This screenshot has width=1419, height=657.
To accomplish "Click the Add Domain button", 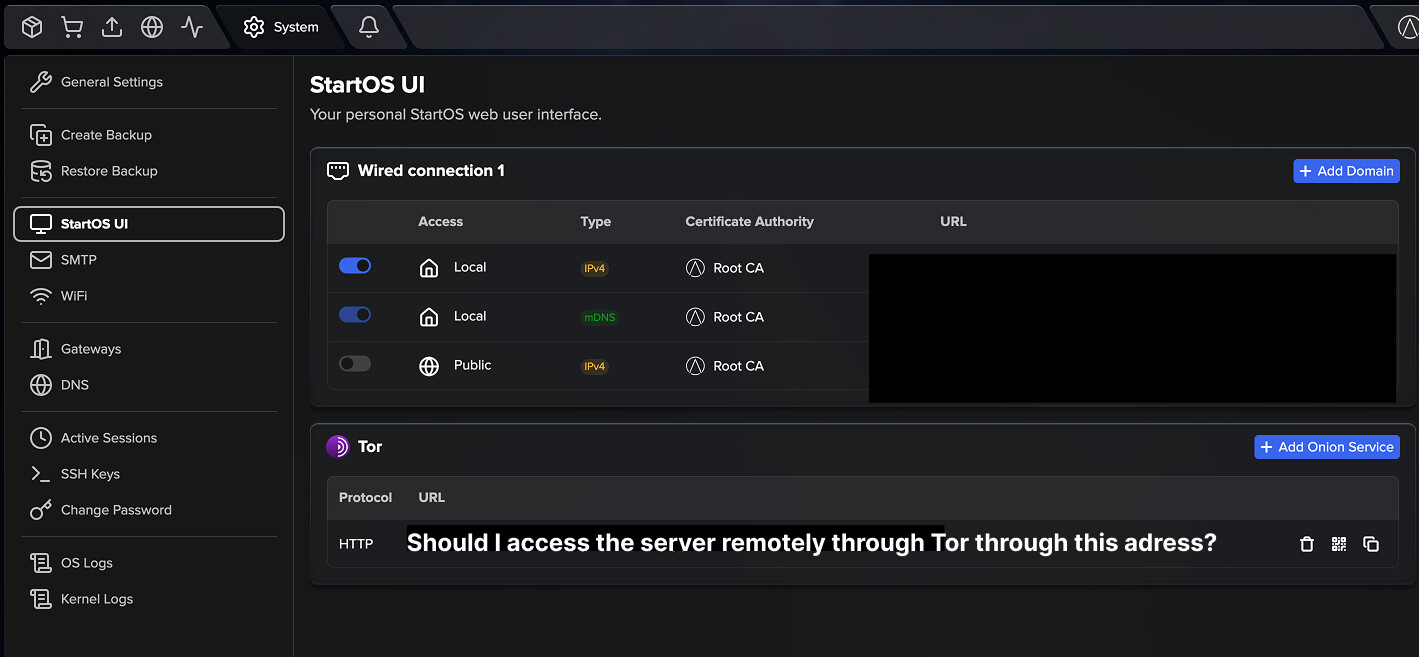I will pyautogui.click(x=1346, y=171).
